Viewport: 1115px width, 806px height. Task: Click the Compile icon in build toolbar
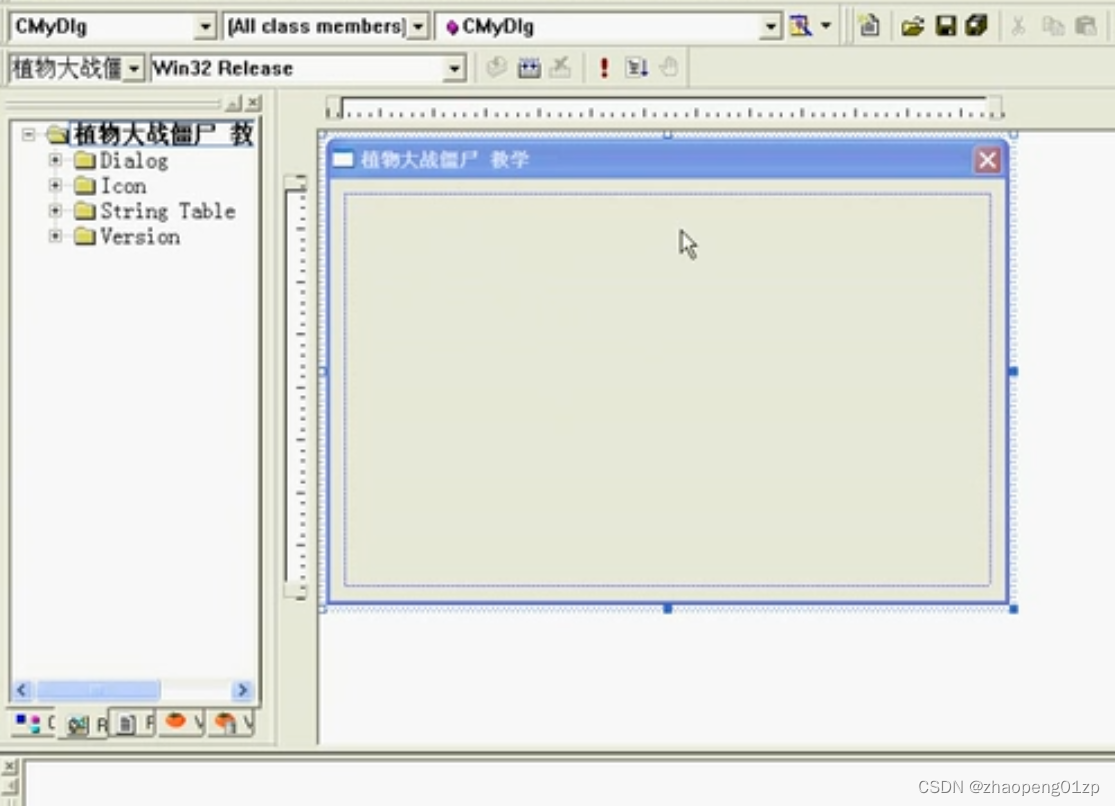coord(496,68)
